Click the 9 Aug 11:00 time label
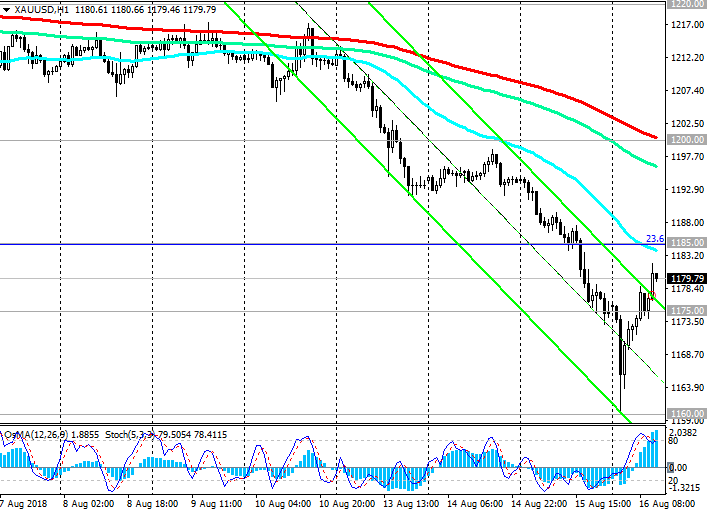The width and height of the screenshot is (707, 512). (x=216, y=503)
